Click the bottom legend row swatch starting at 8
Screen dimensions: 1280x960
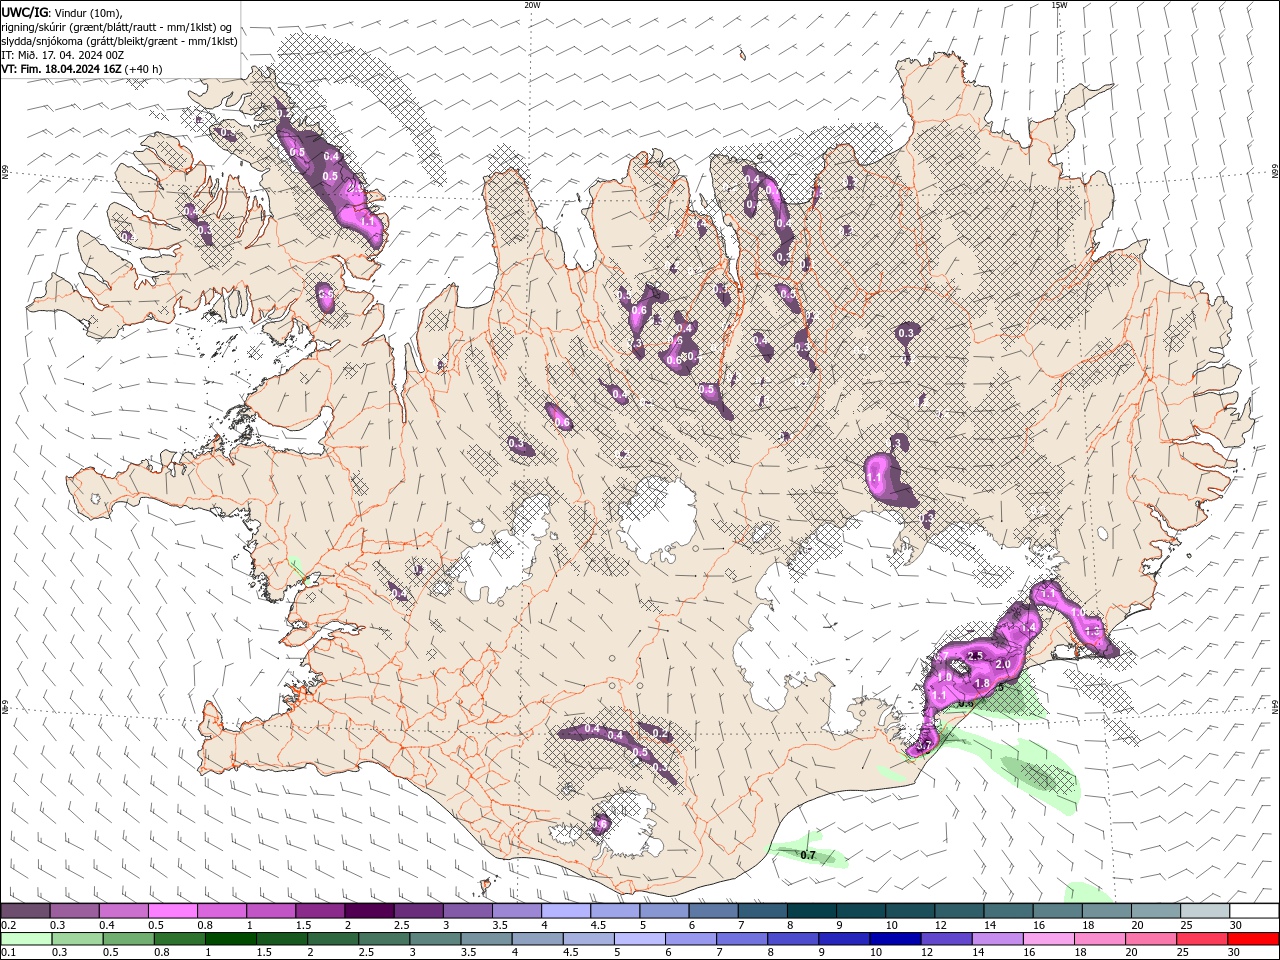click(x=793, y=939)
